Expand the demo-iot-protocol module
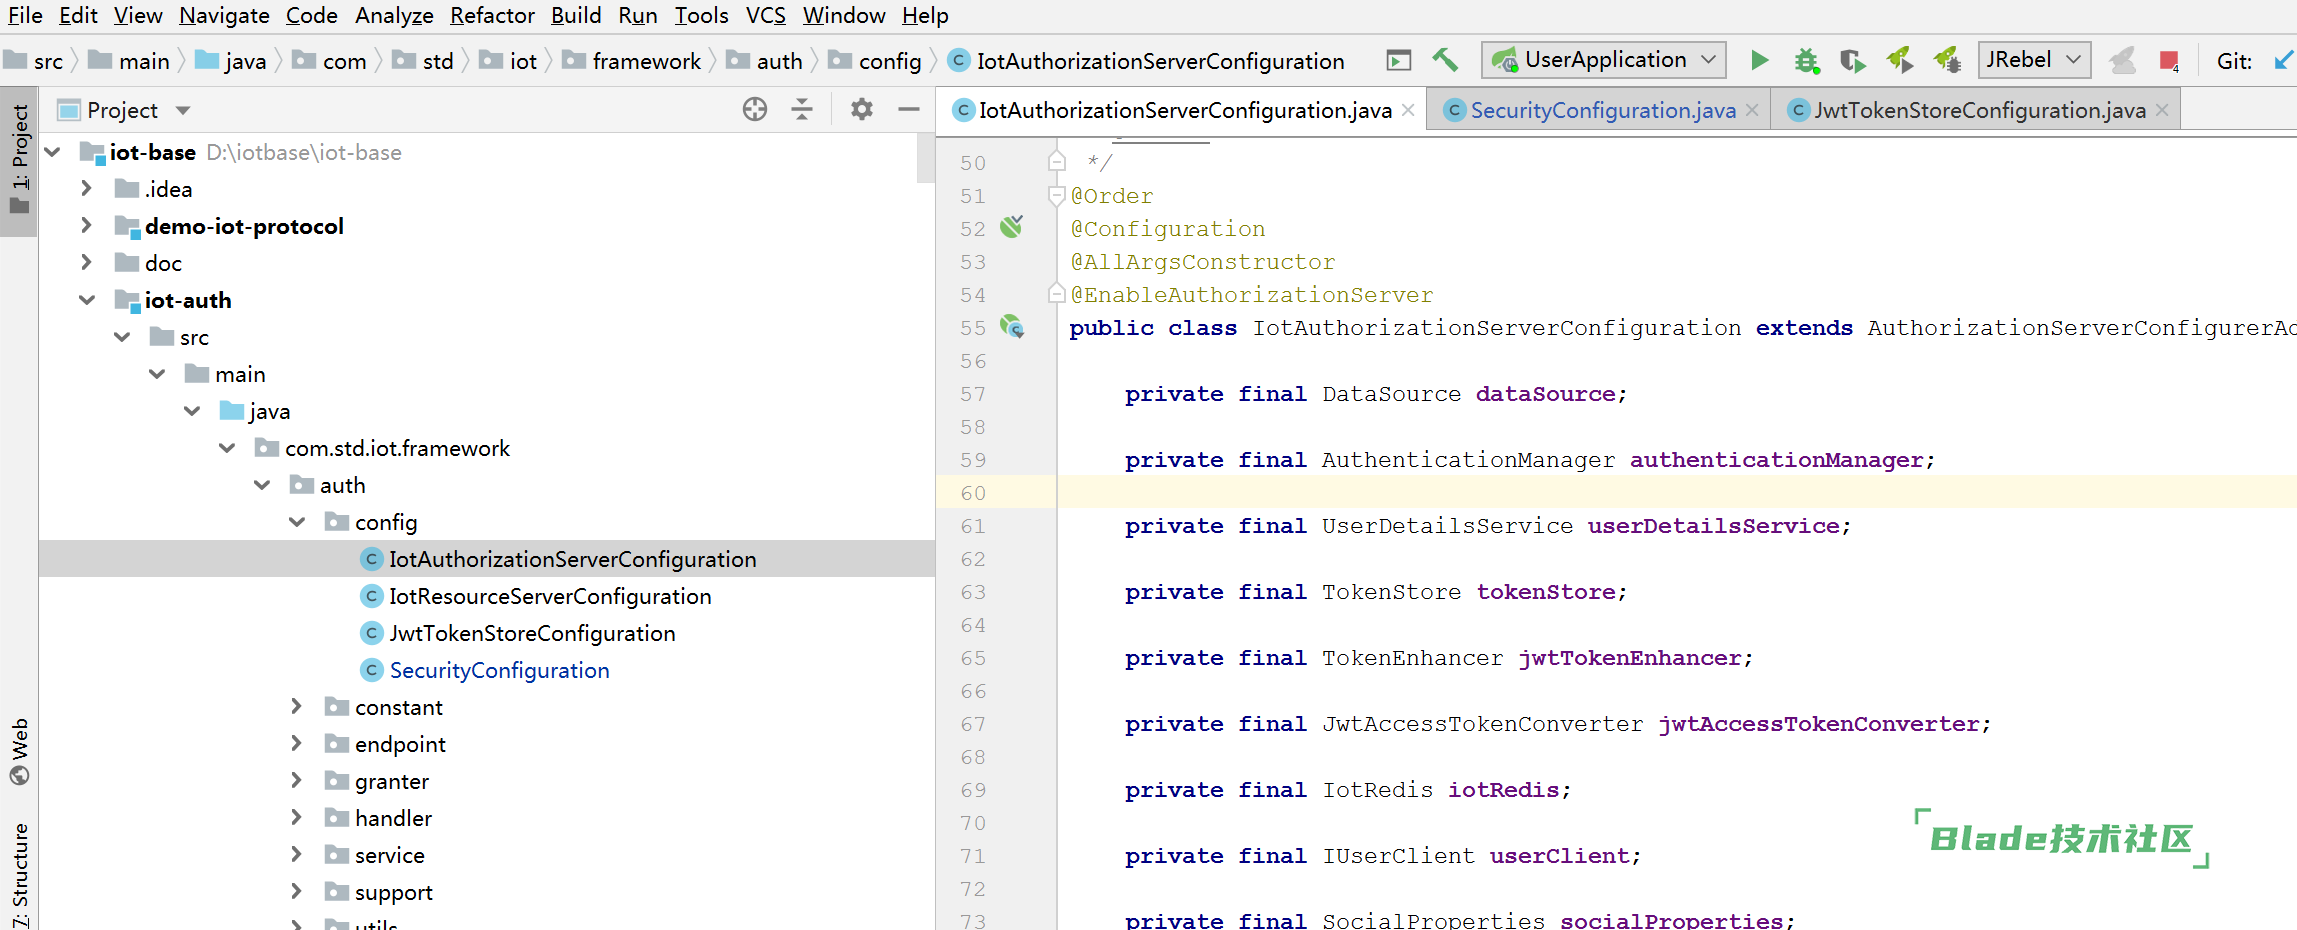The width and height of the screenshot is (2297, 930). click(x=86, y=225)
